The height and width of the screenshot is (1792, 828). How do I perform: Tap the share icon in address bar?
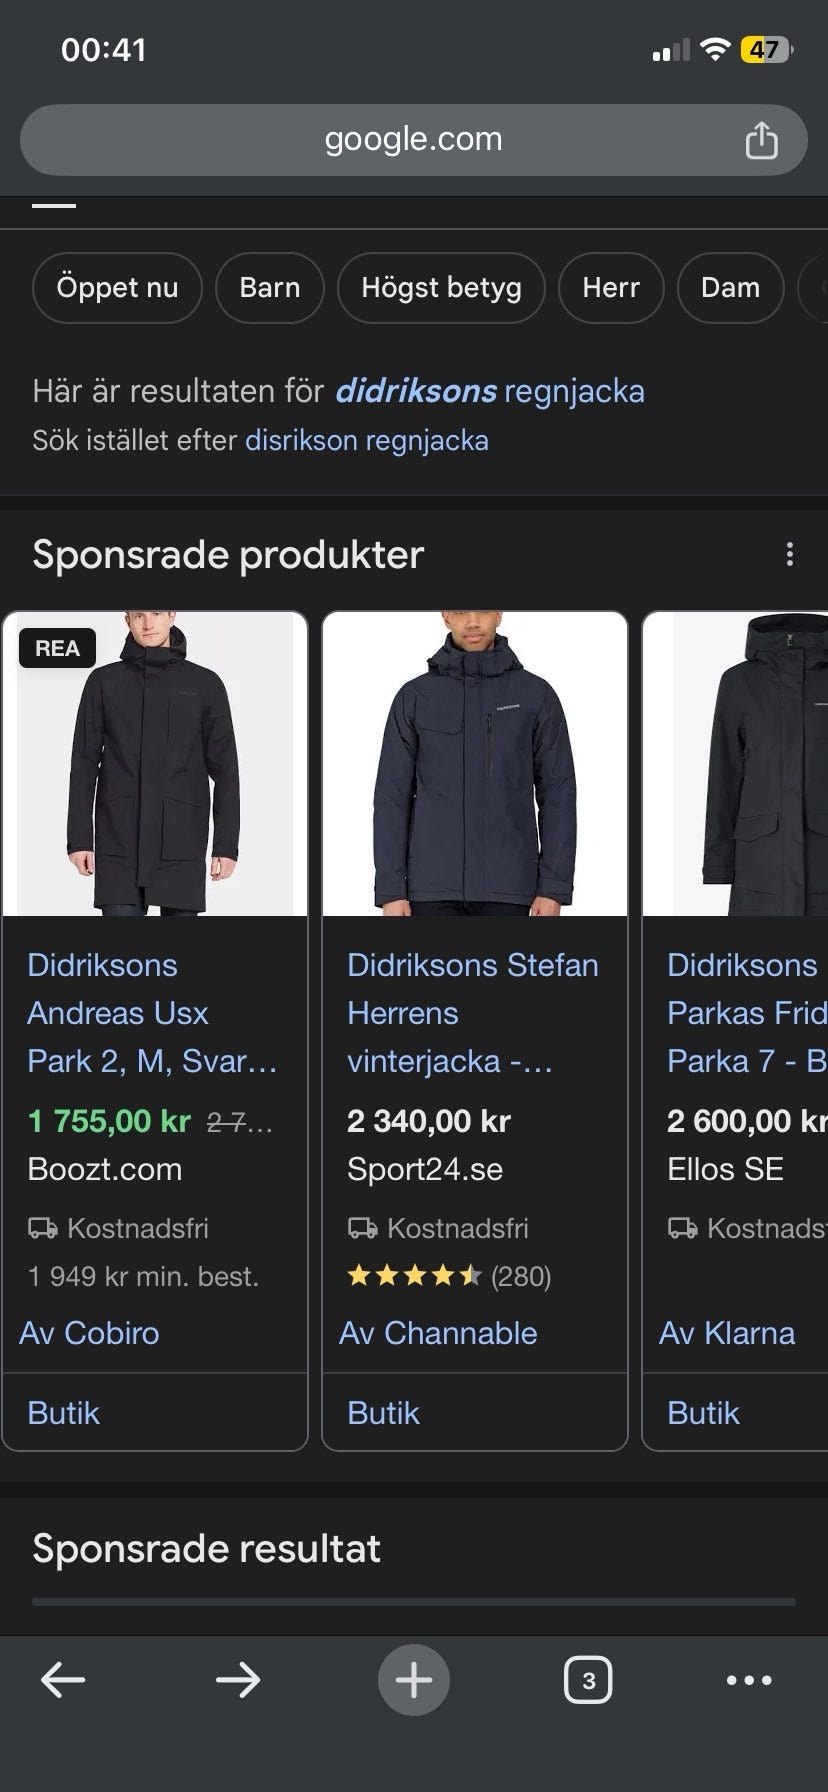pos(761,140)
